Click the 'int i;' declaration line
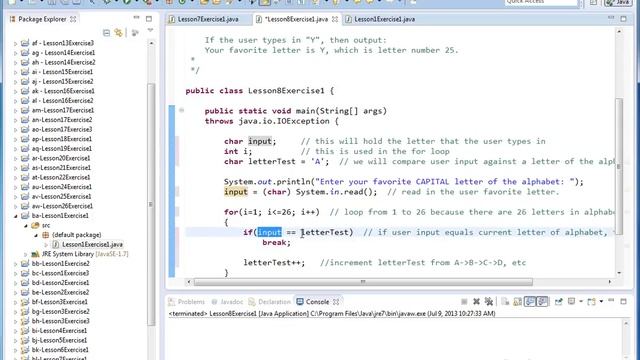The image size is (640, 360). pos(238,151)
